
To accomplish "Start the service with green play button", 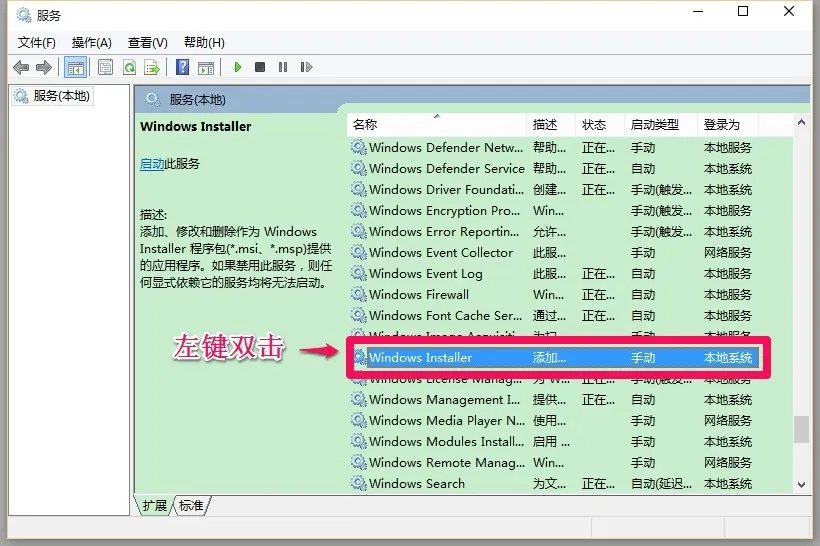I will point(237,67).
